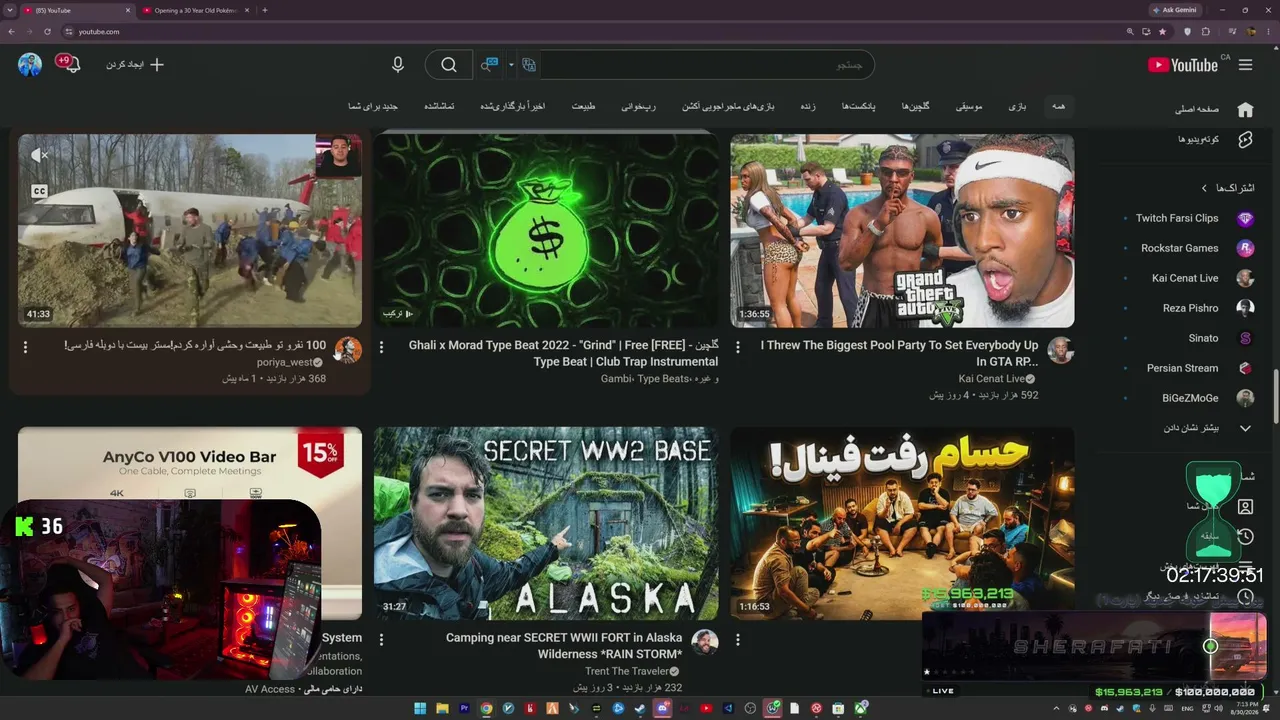Click the Create button with plus sign
Image resolution: width=1280 pixels, height=720 pixels.
coord(135,65)
